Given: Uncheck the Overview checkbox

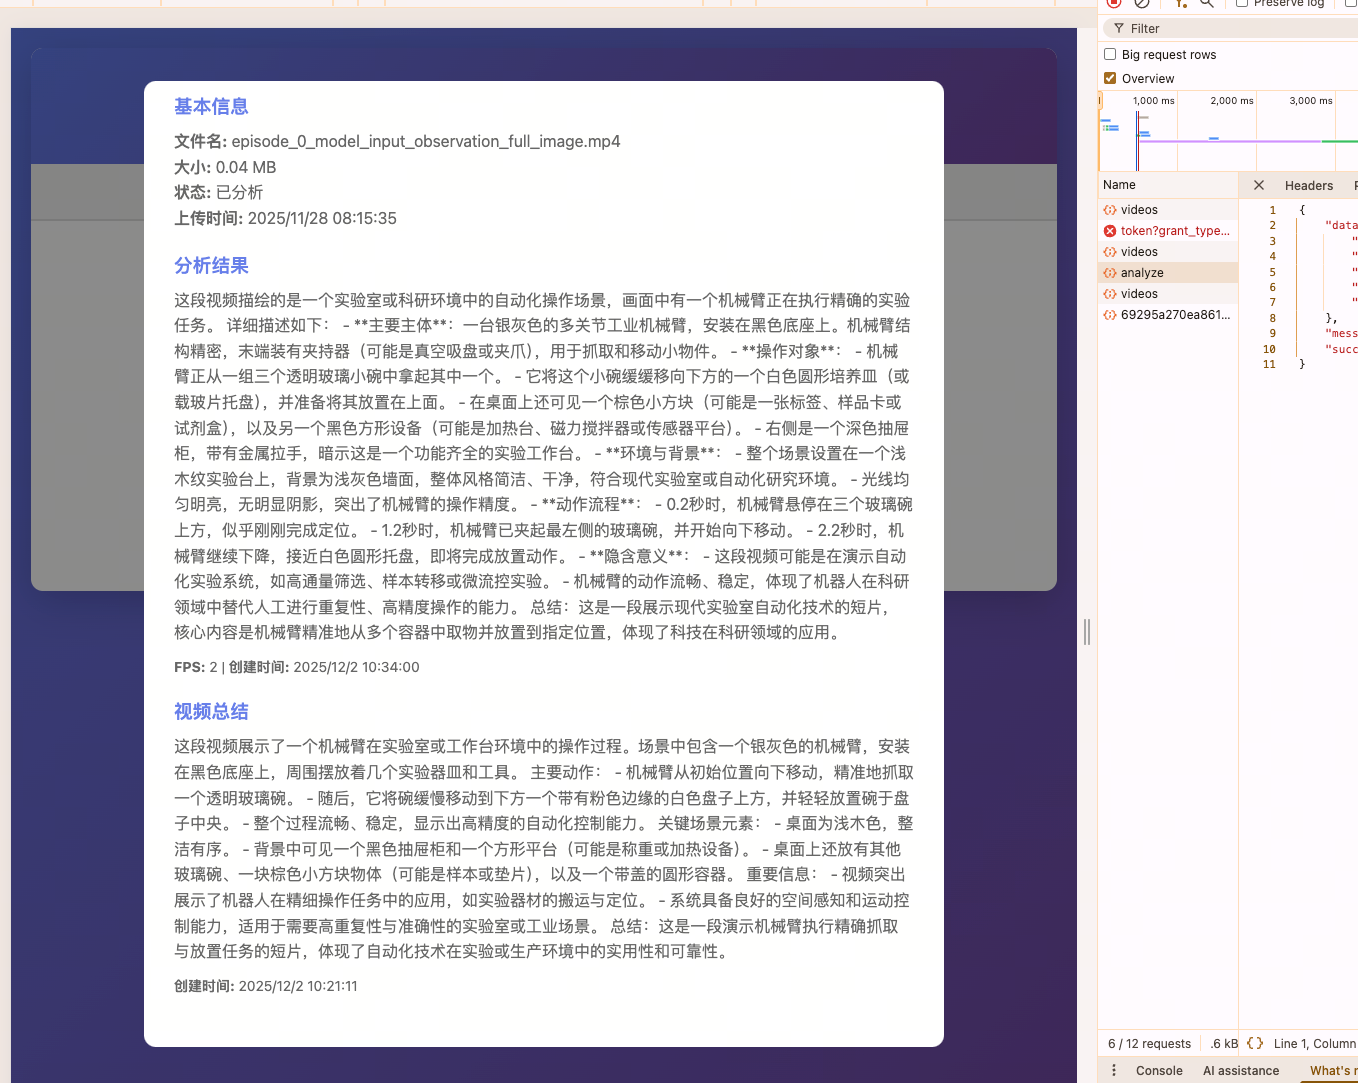Looking at the screenshot, I should tap(1110, 78).
